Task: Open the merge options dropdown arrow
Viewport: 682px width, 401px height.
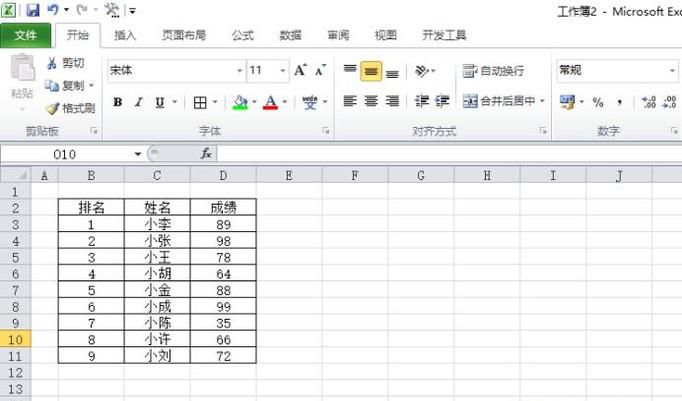Action: coord(542,101)
